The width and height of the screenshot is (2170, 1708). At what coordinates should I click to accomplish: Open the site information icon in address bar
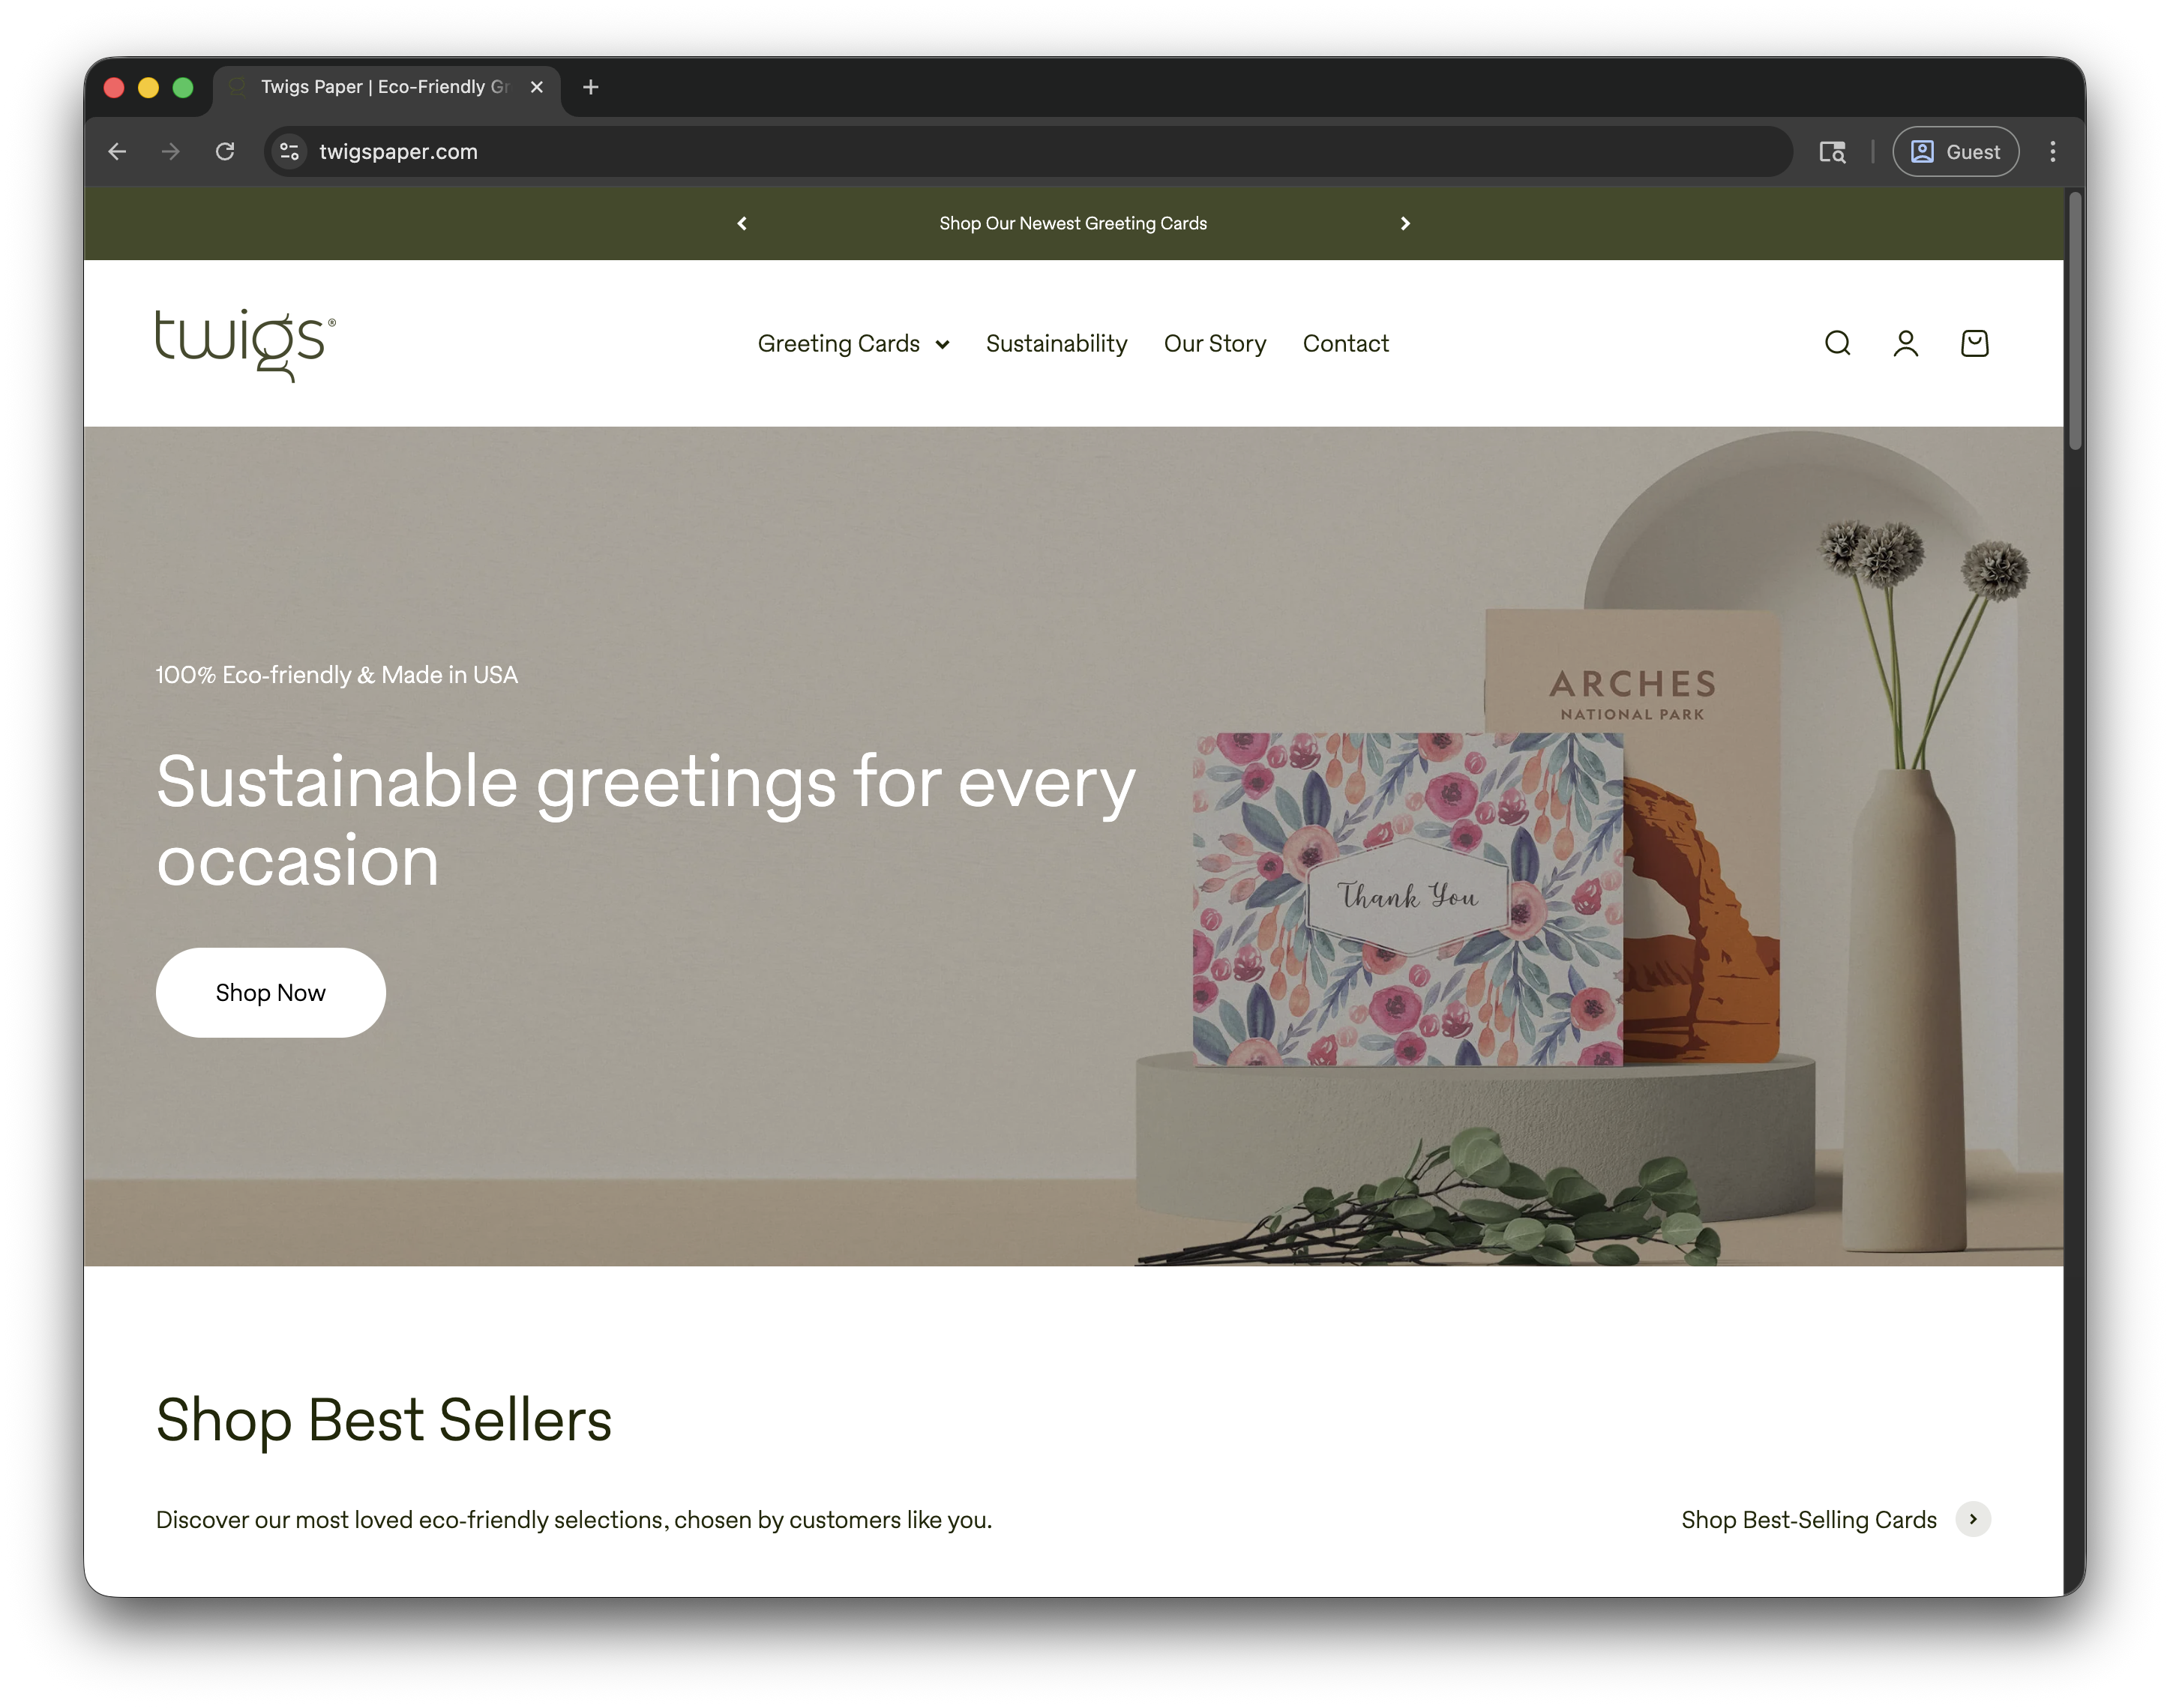pyautogui.click(x=290, y=151)
